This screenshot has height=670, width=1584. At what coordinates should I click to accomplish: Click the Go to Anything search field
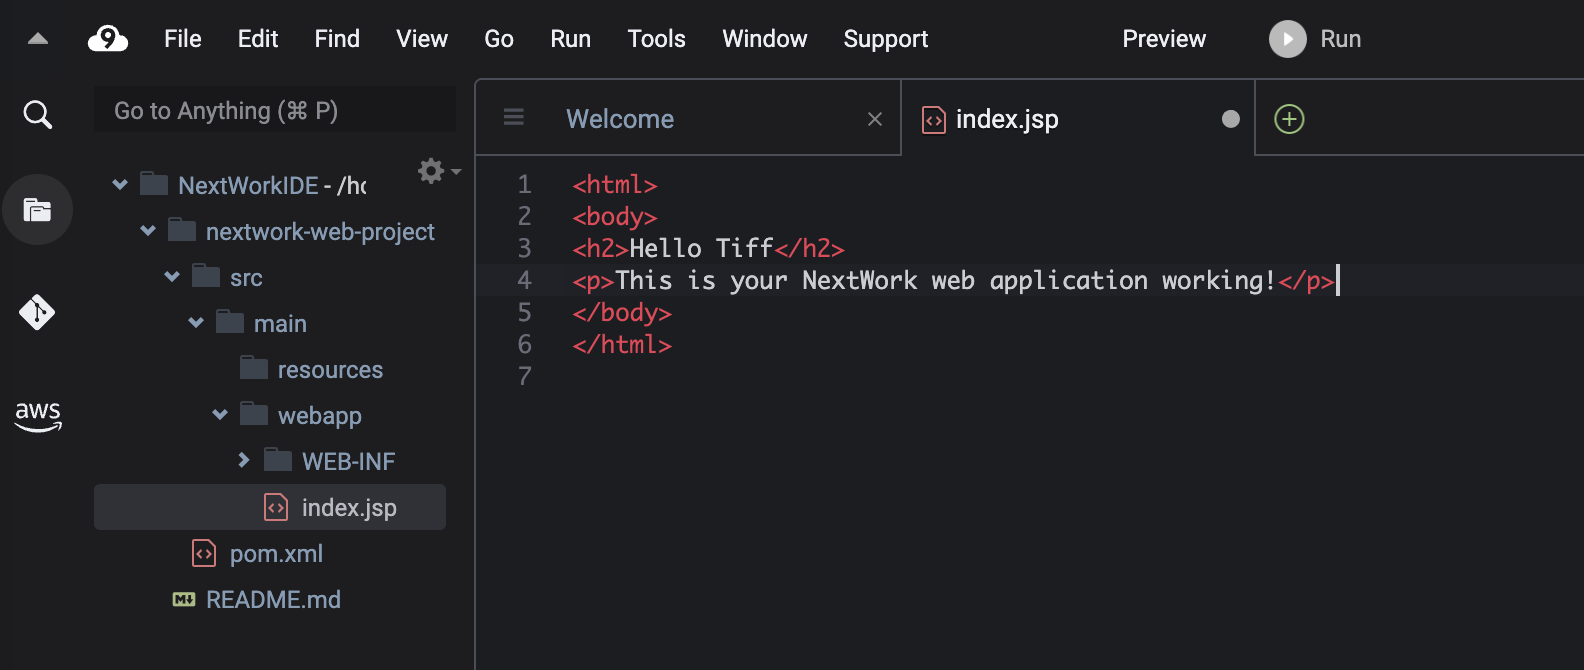[275, 110]
